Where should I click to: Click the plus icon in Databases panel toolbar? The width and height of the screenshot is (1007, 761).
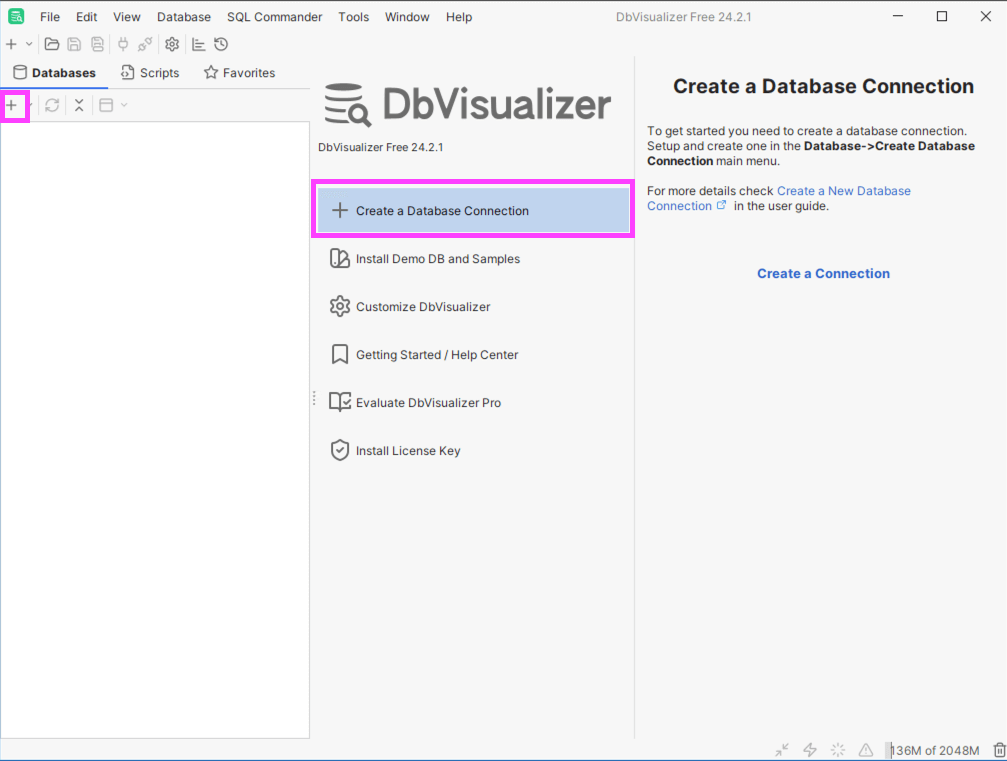(12, 105)
